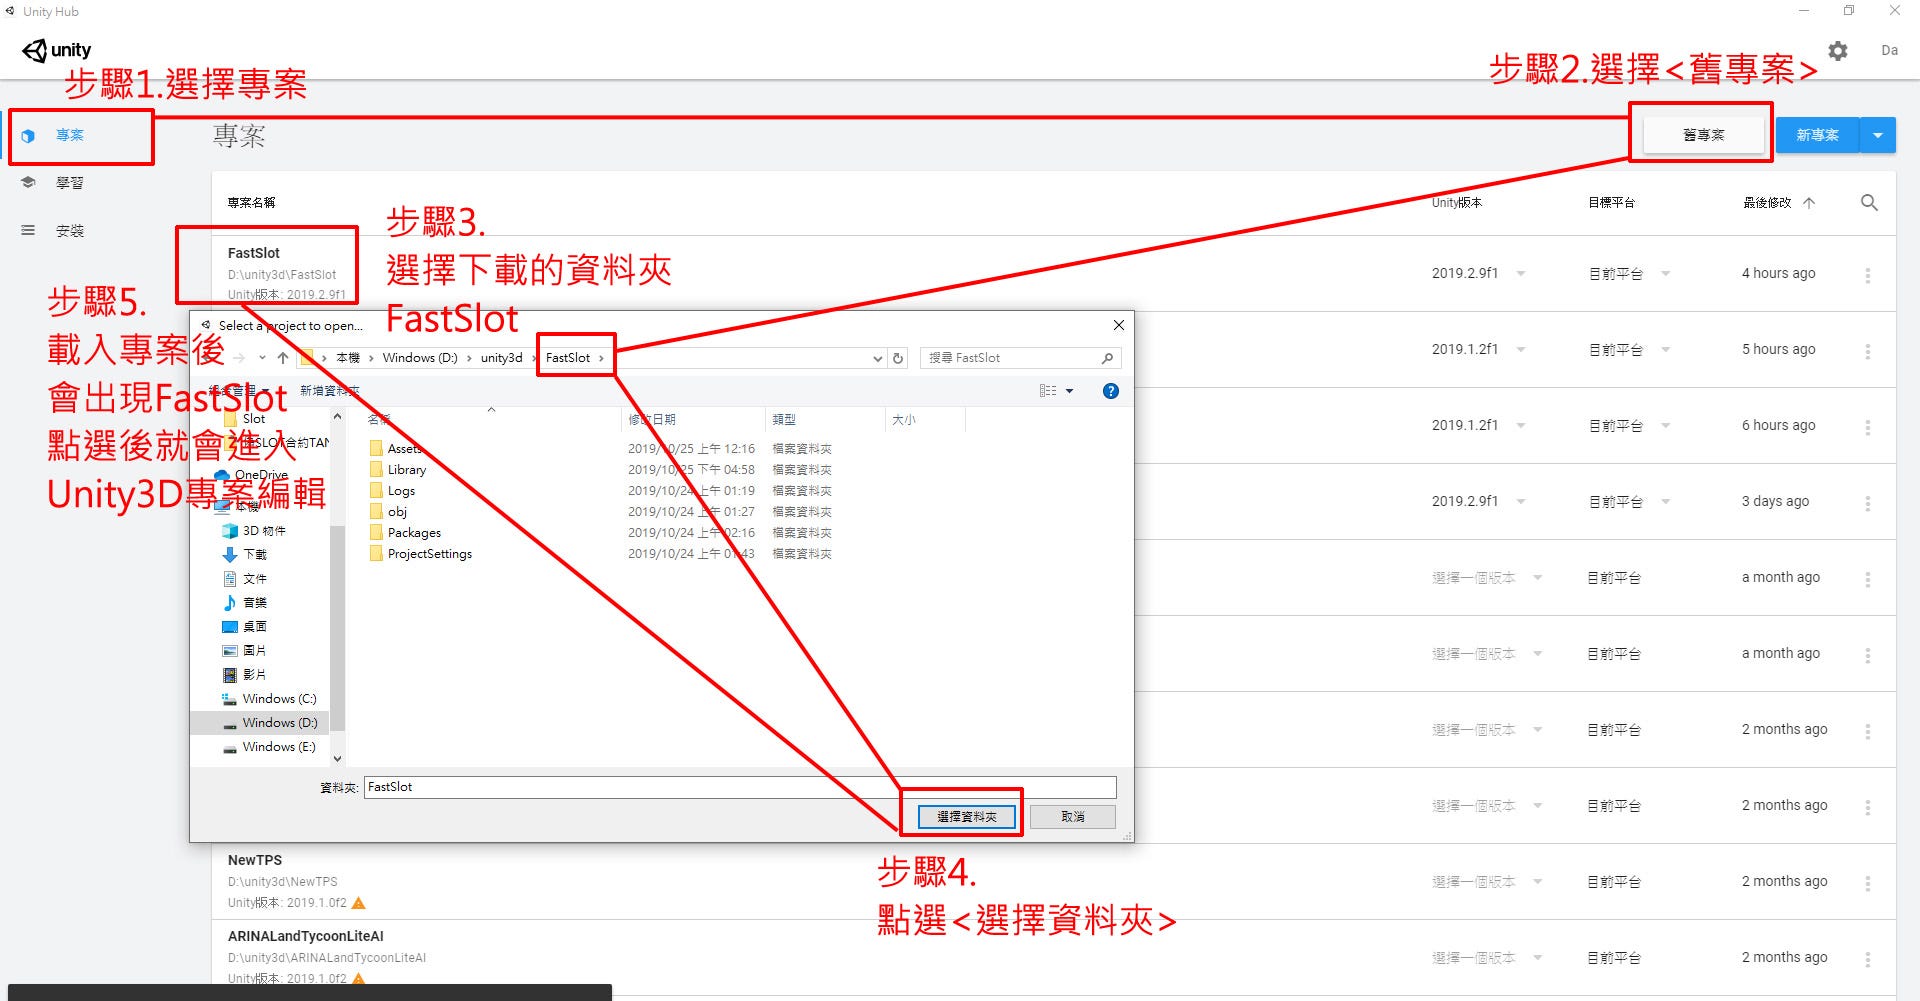
Task: Expand address bar history dropdown
Action: 877,358
